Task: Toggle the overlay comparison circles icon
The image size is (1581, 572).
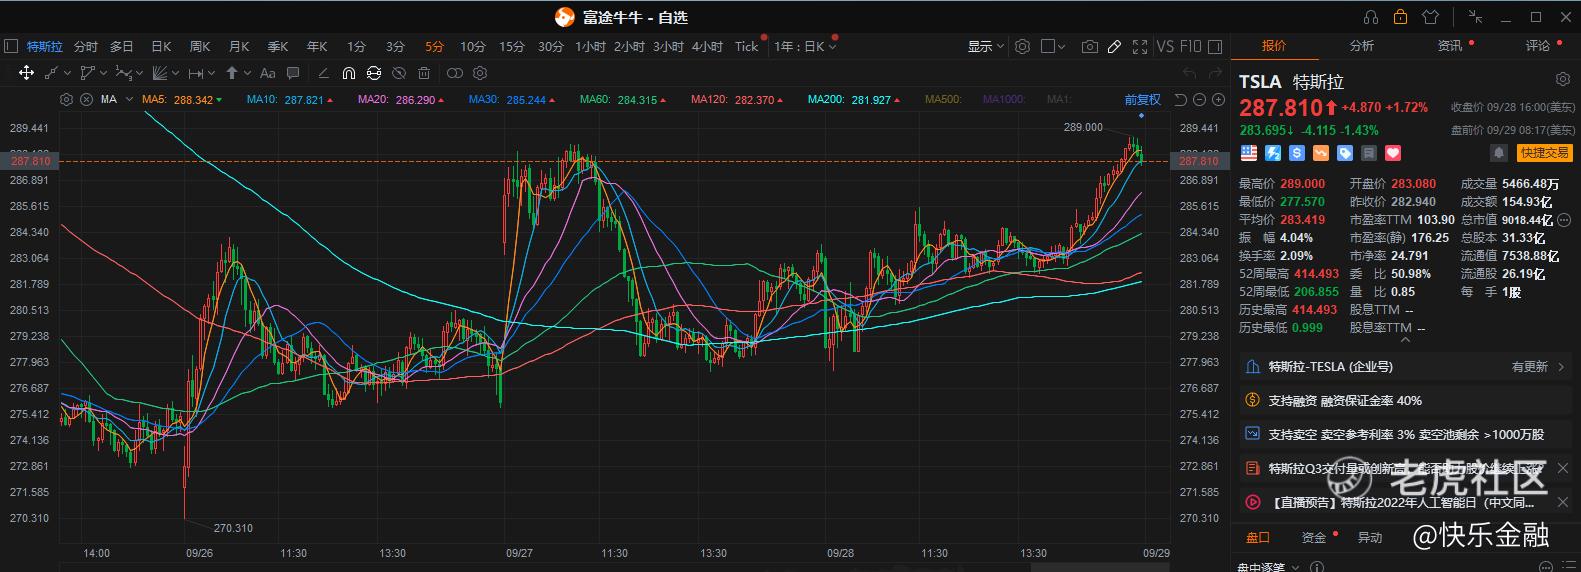Action: [455, 73]
